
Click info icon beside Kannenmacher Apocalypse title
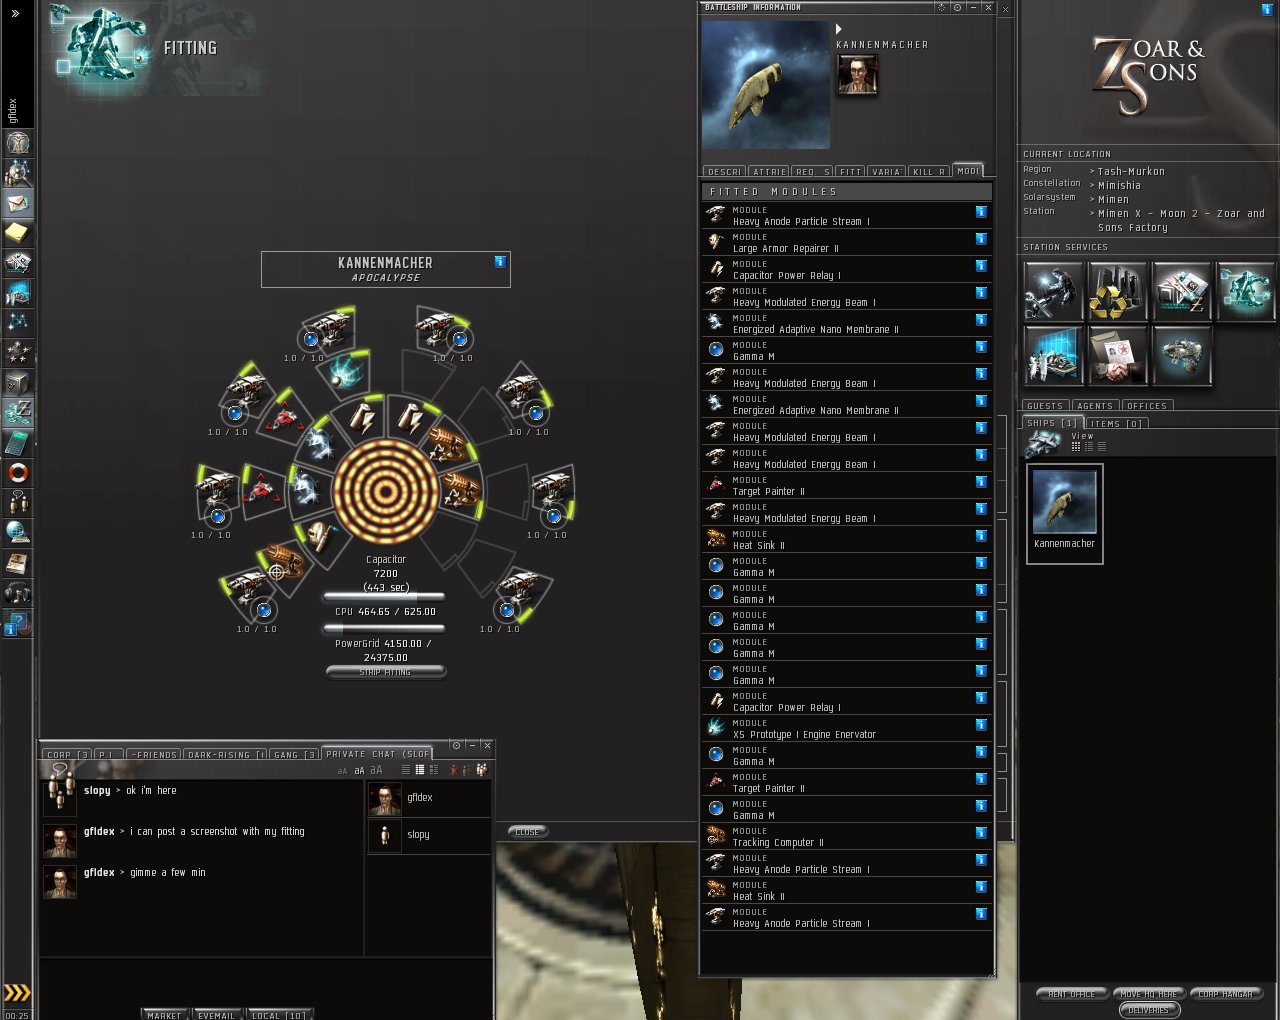500,262
